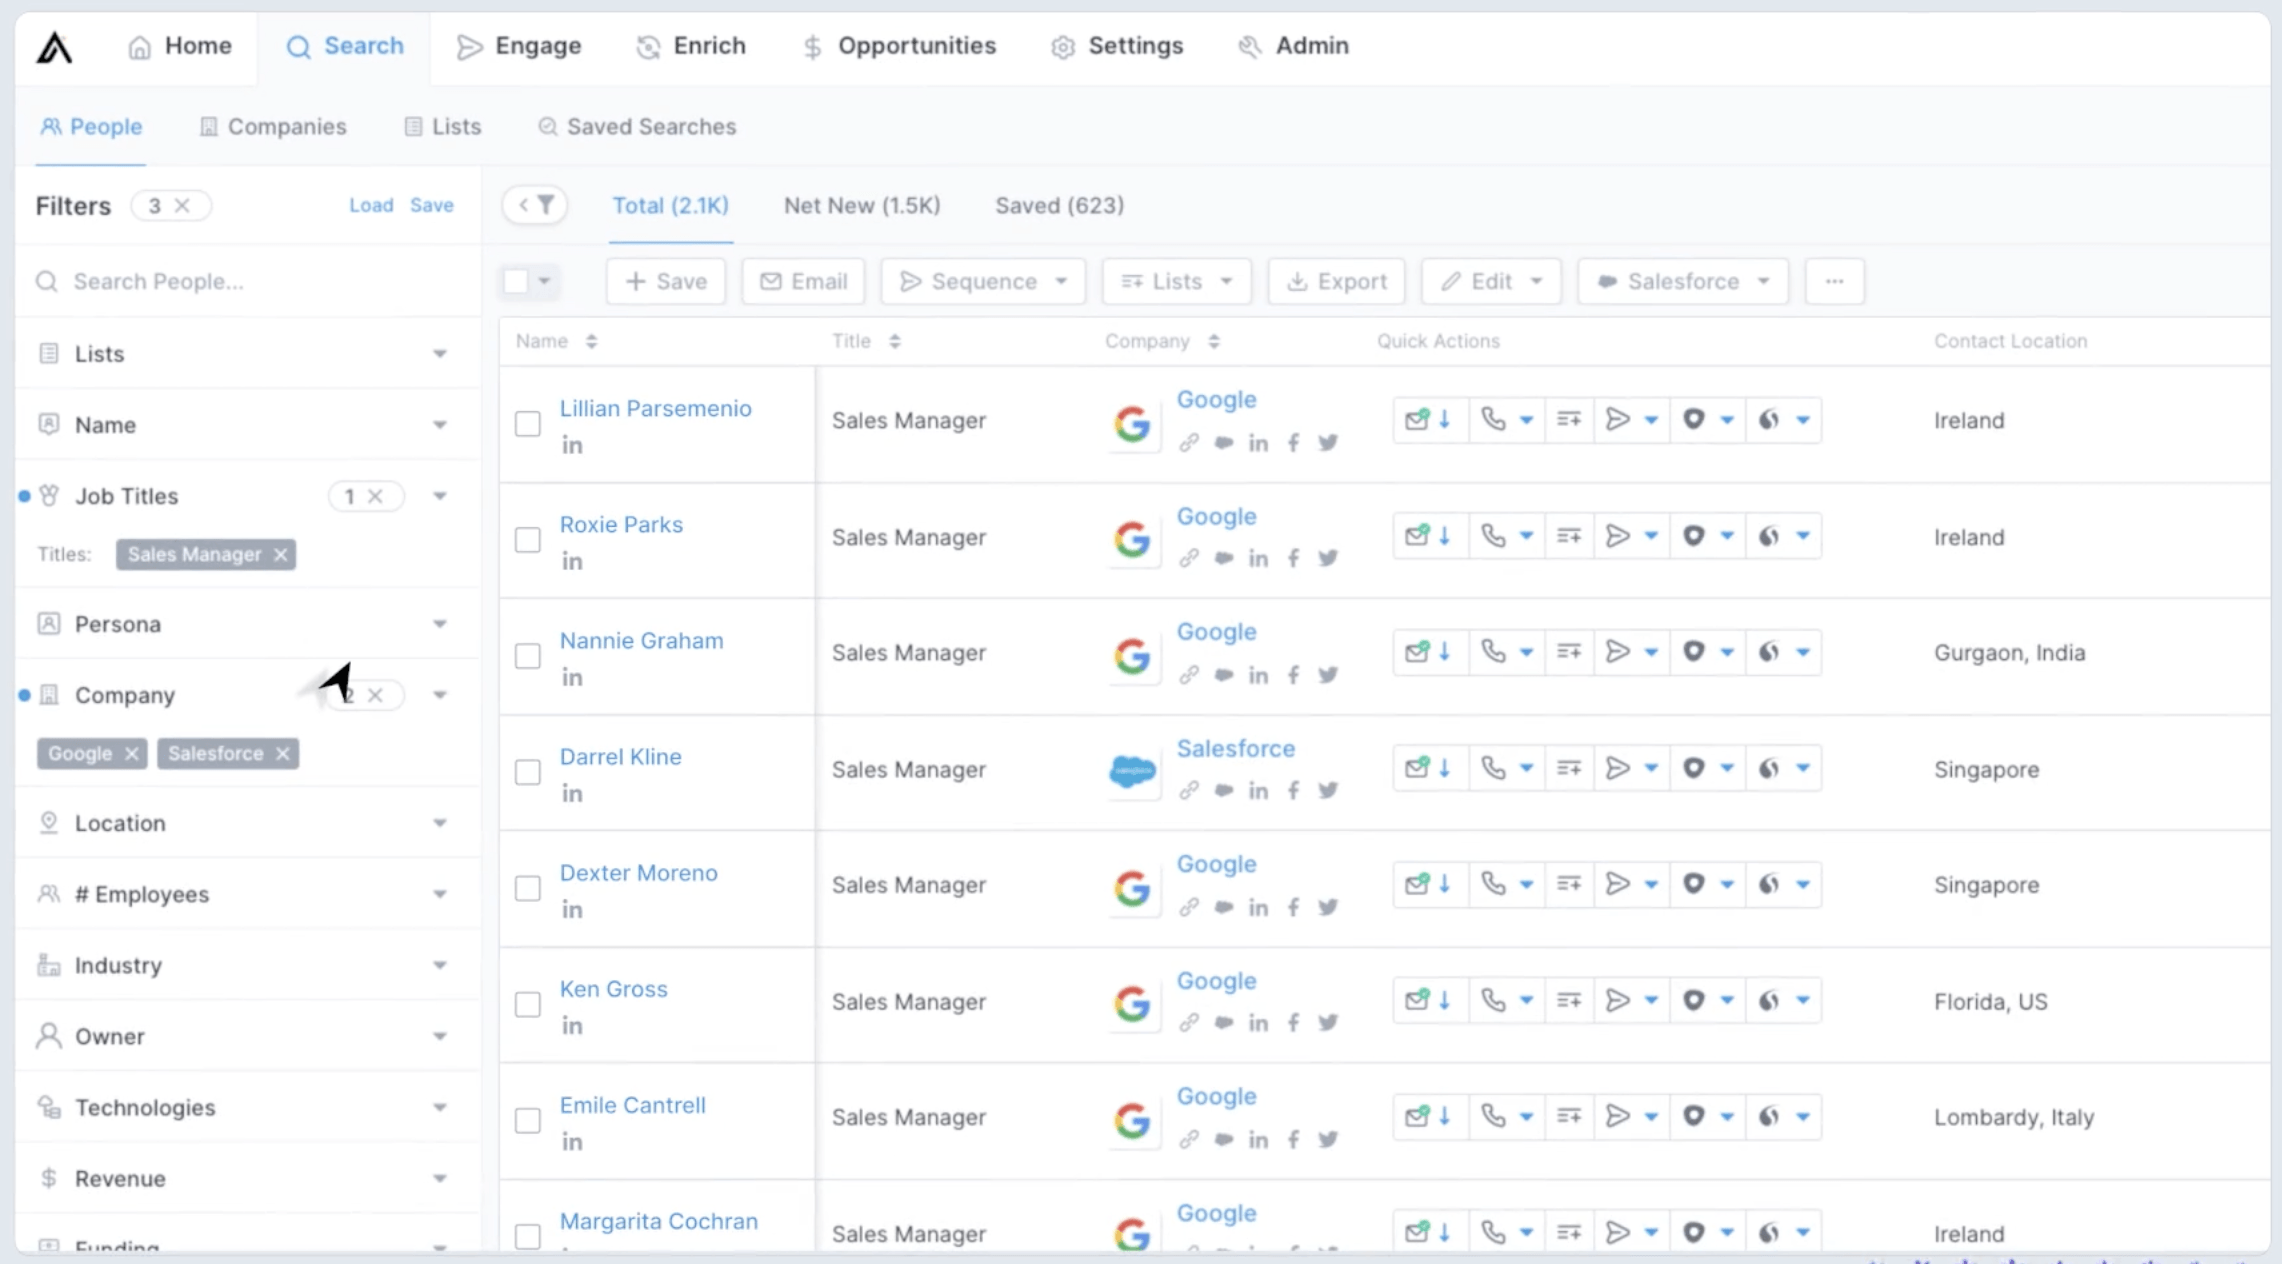Open Nannie Graham's profile link
2282x1264 pixels.
[641, 640]
